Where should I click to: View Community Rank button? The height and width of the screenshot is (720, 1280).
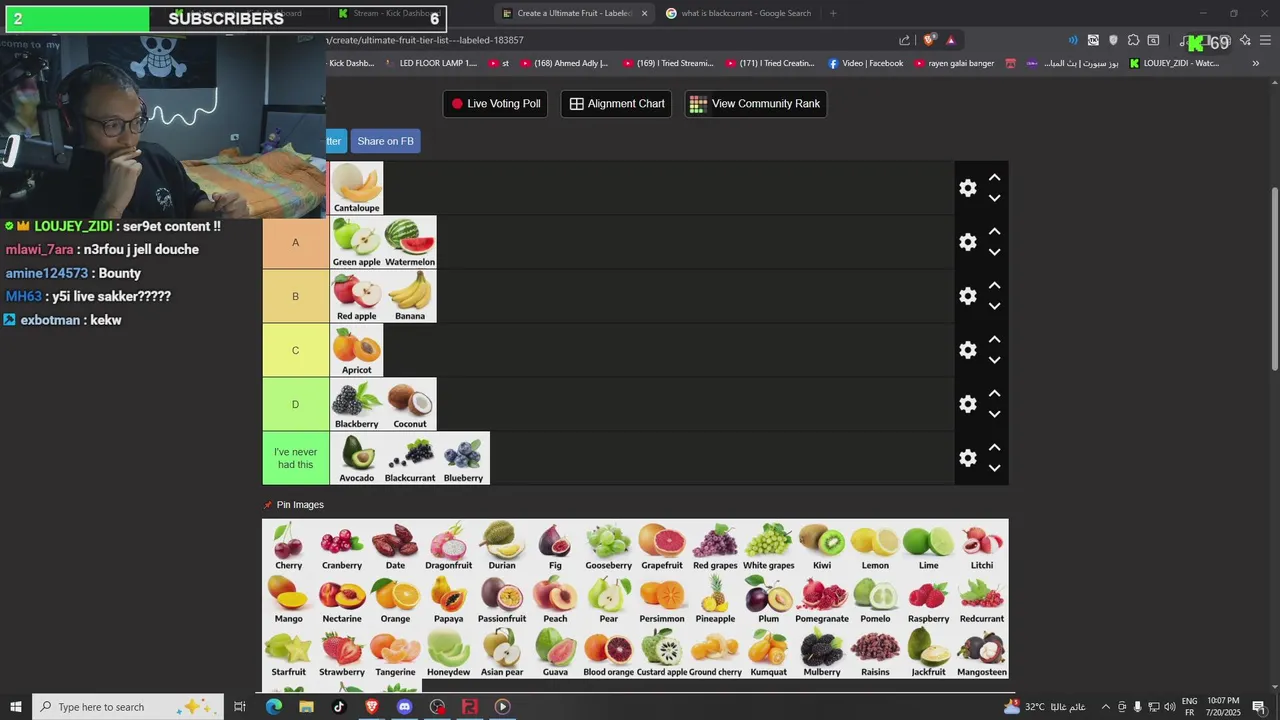tap(755, 104)
